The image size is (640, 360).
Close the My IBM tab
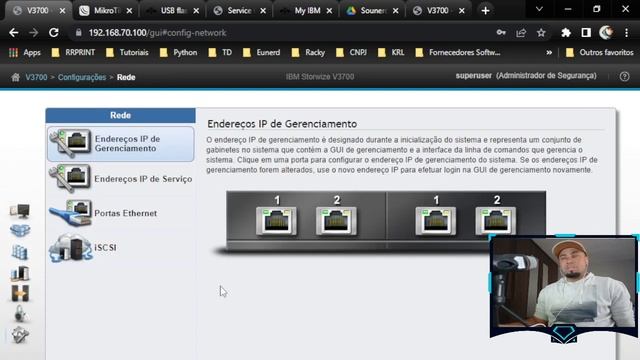[x=329, y=11]
